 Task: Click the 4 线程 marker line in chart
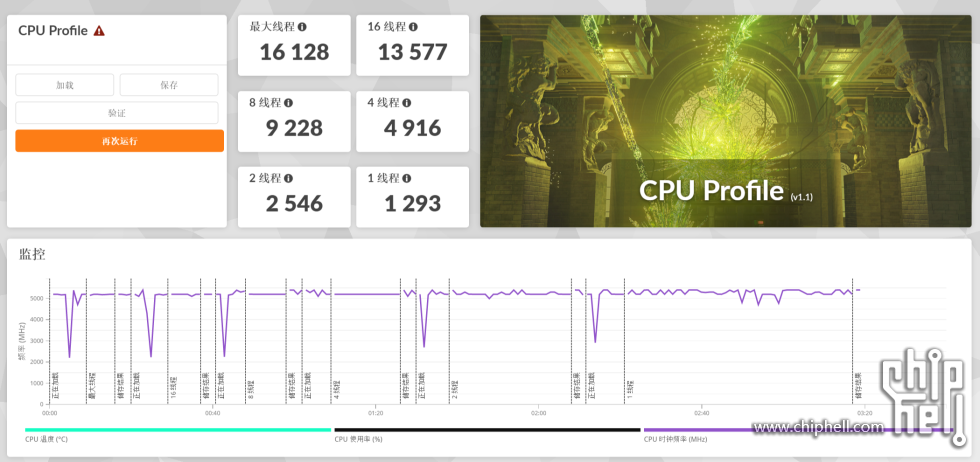tap(332, 341)
